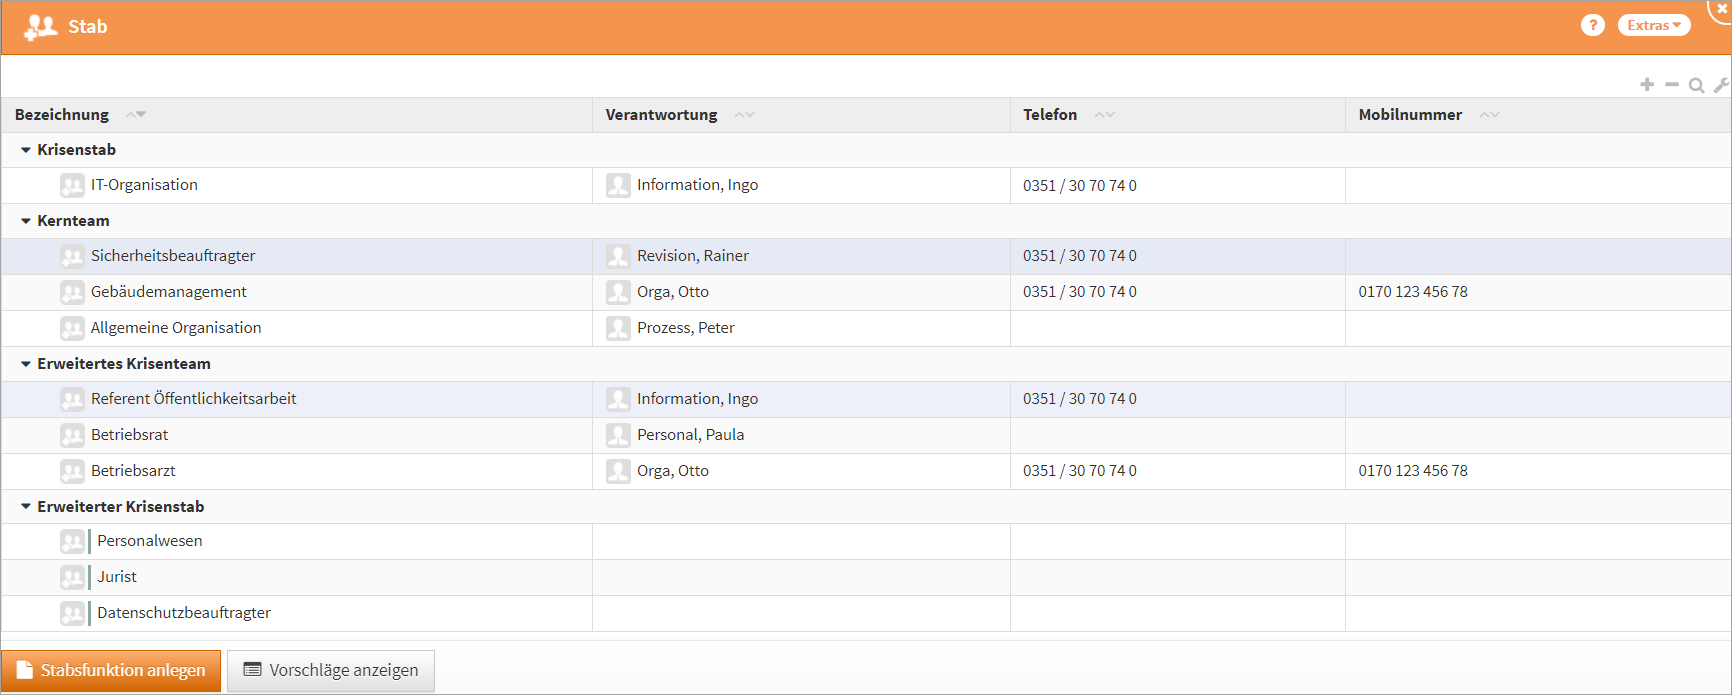1732x695 pixels.
Task: Click the Jurist group icon
Action: (72, 577)
